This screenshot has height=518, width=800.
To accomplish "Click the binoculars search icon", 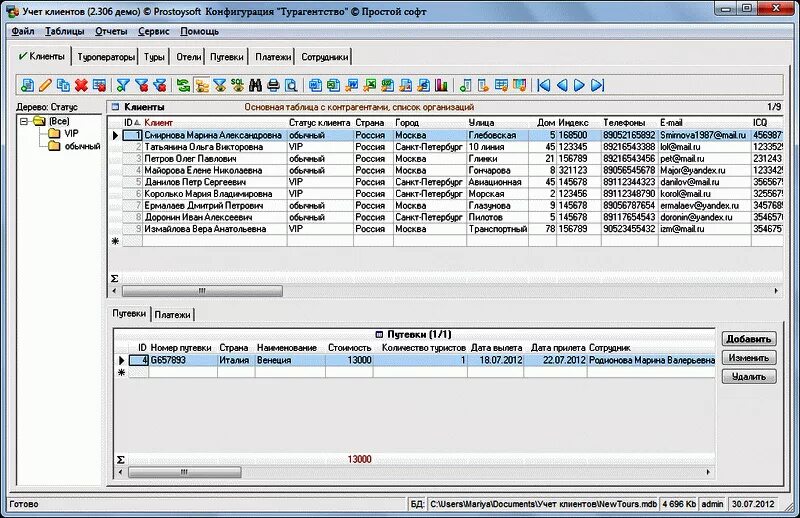I will [x=255, y=85].
